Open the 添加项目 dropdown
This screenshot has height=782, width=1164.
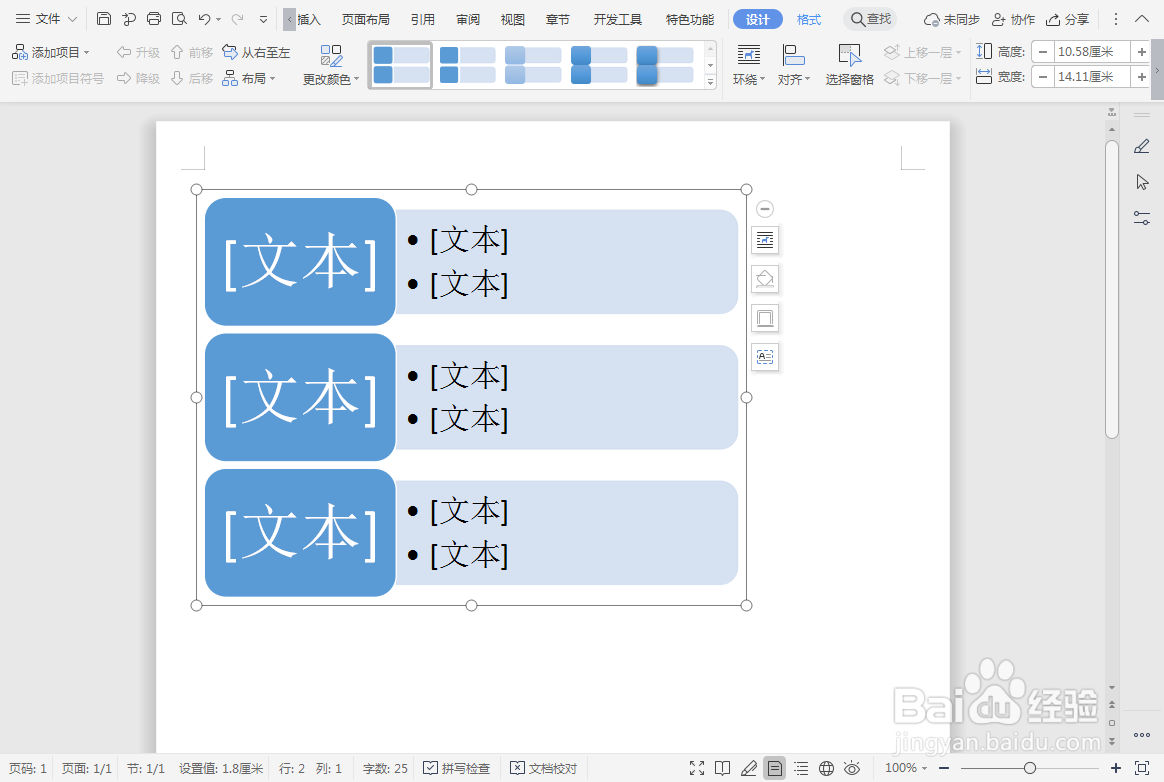[x=51, y=52]
